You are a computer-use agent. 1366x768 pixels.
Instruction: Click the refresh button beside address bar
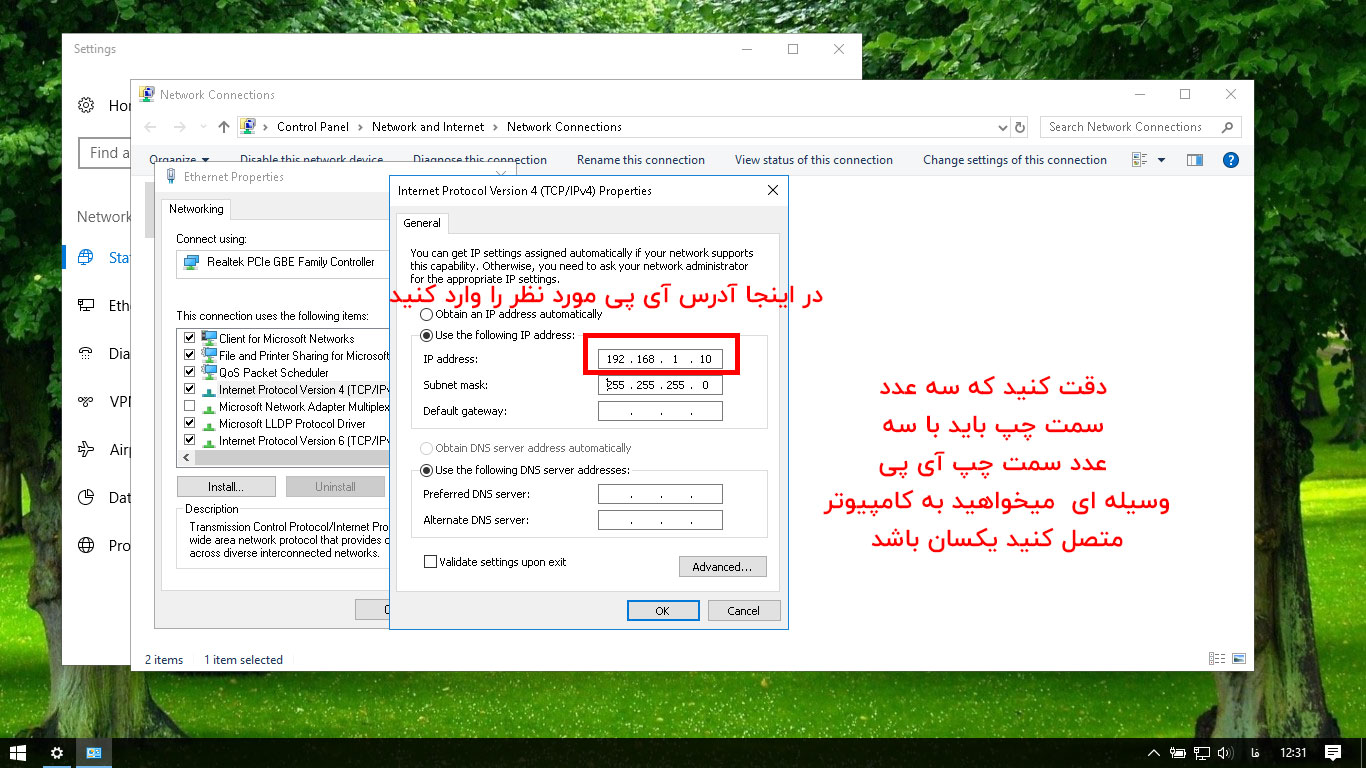[x=1020, y=127]
